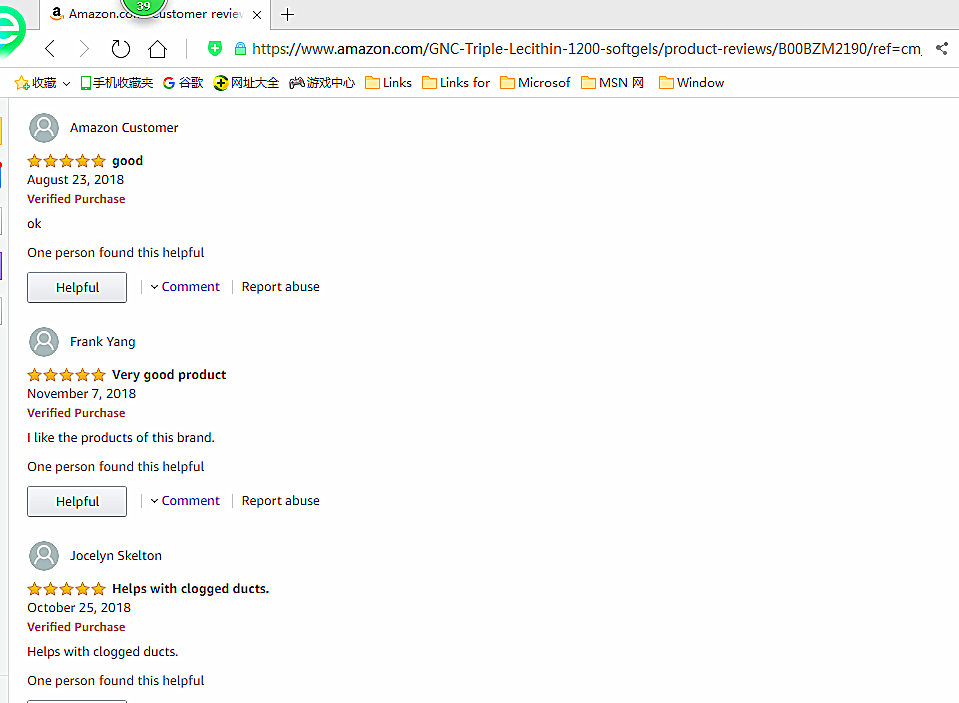
Task: Mark the 'good' review as Helpful
Action: 77,288
